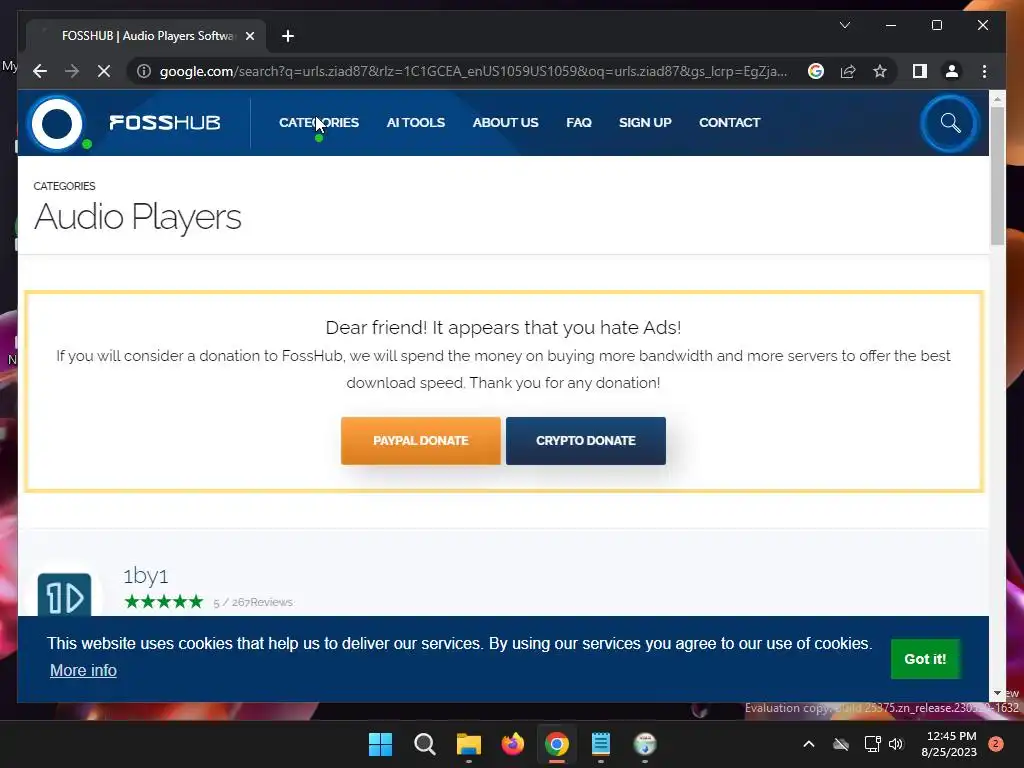Share this page via the share icon
This screenshot has height=768, width=1024.
848,71
